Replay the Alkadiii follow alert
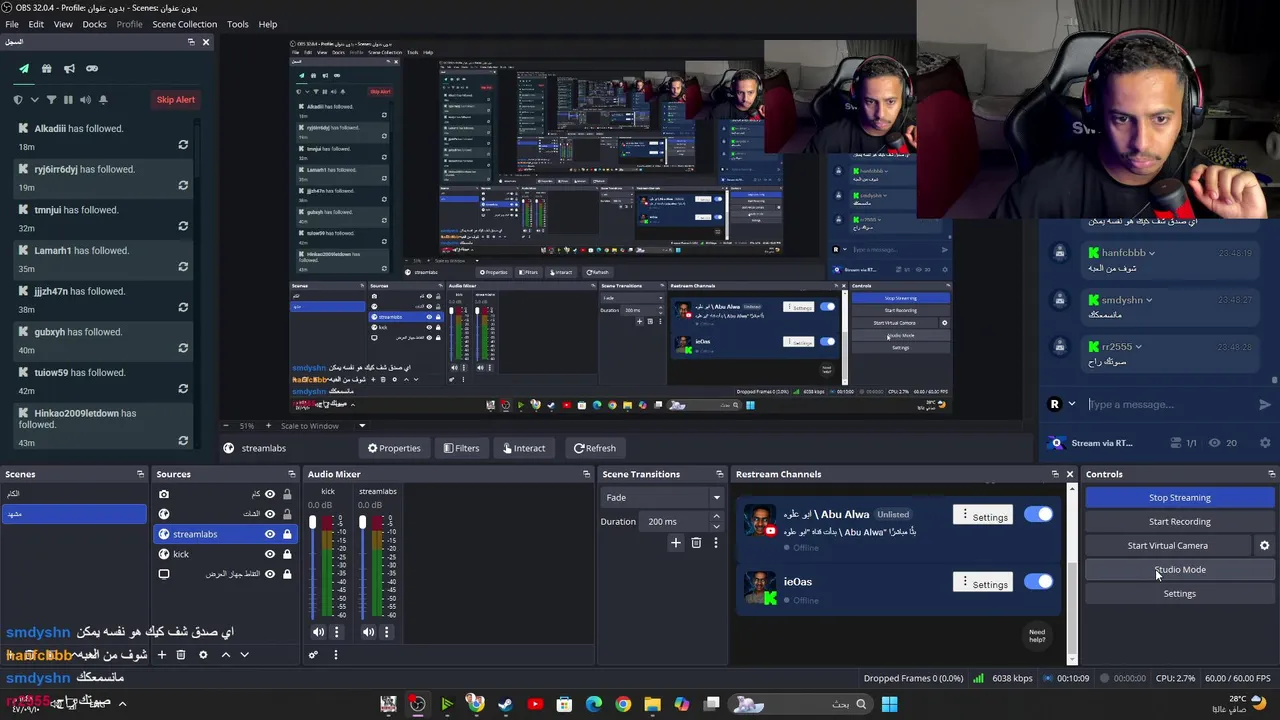 (x=183, y=145)
